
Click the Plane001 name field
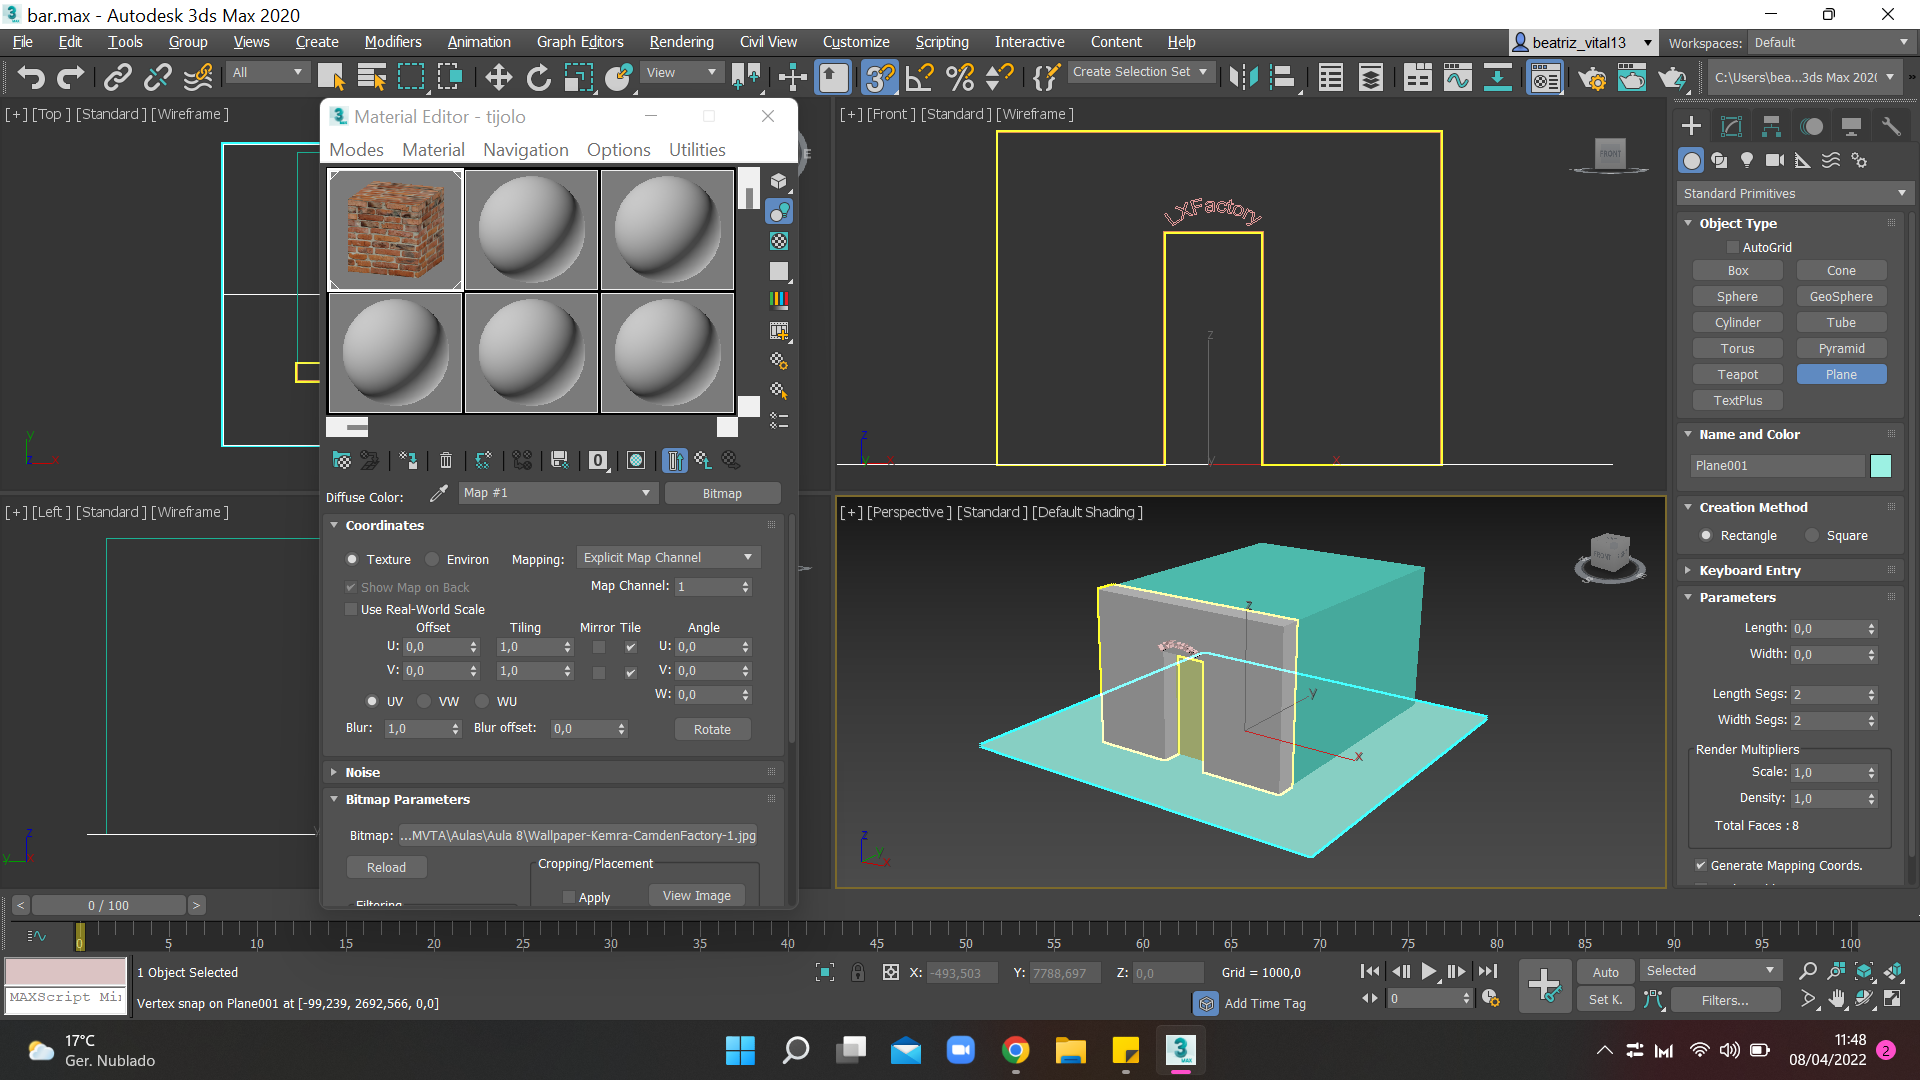[x=1778, y=466]
